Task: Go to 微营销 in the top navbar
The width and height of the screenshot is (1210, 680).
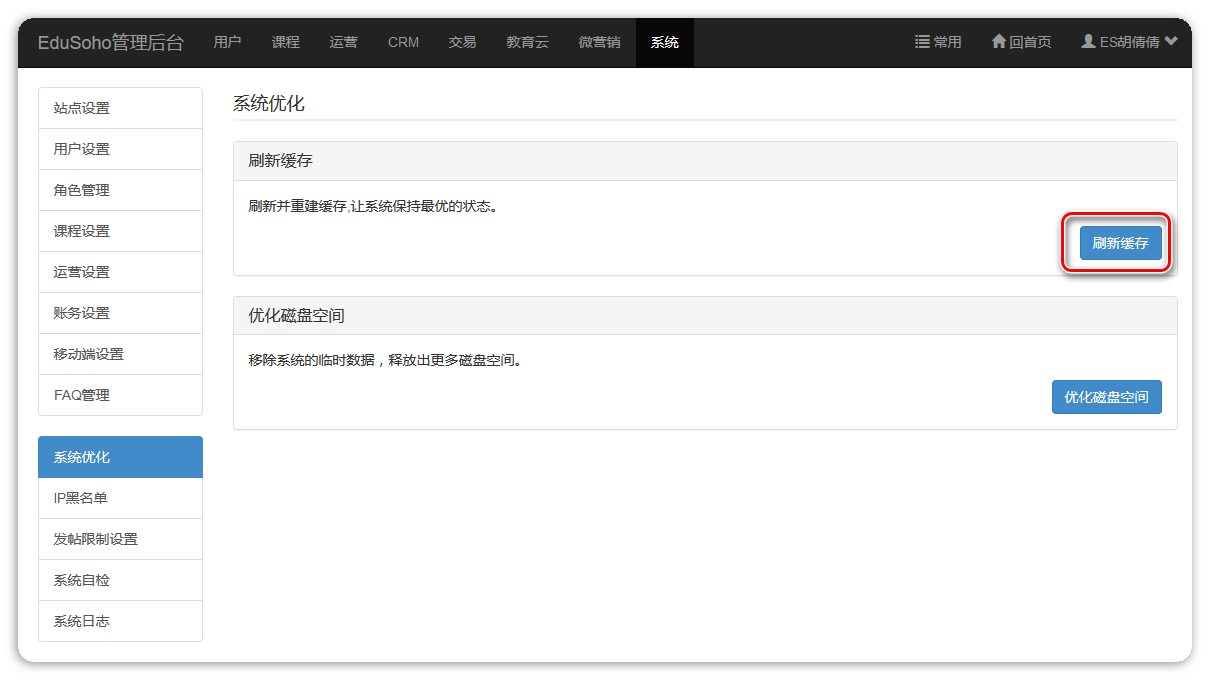Action: point(599,42)
